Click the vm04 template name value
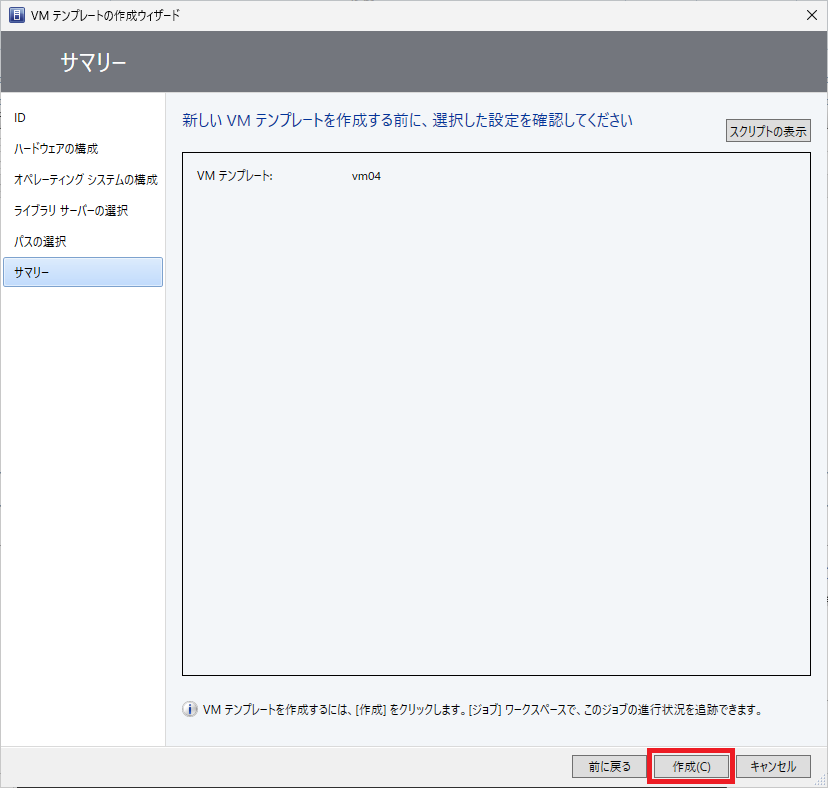This screenshot has height=788, width=828. [x=366, y=176]
